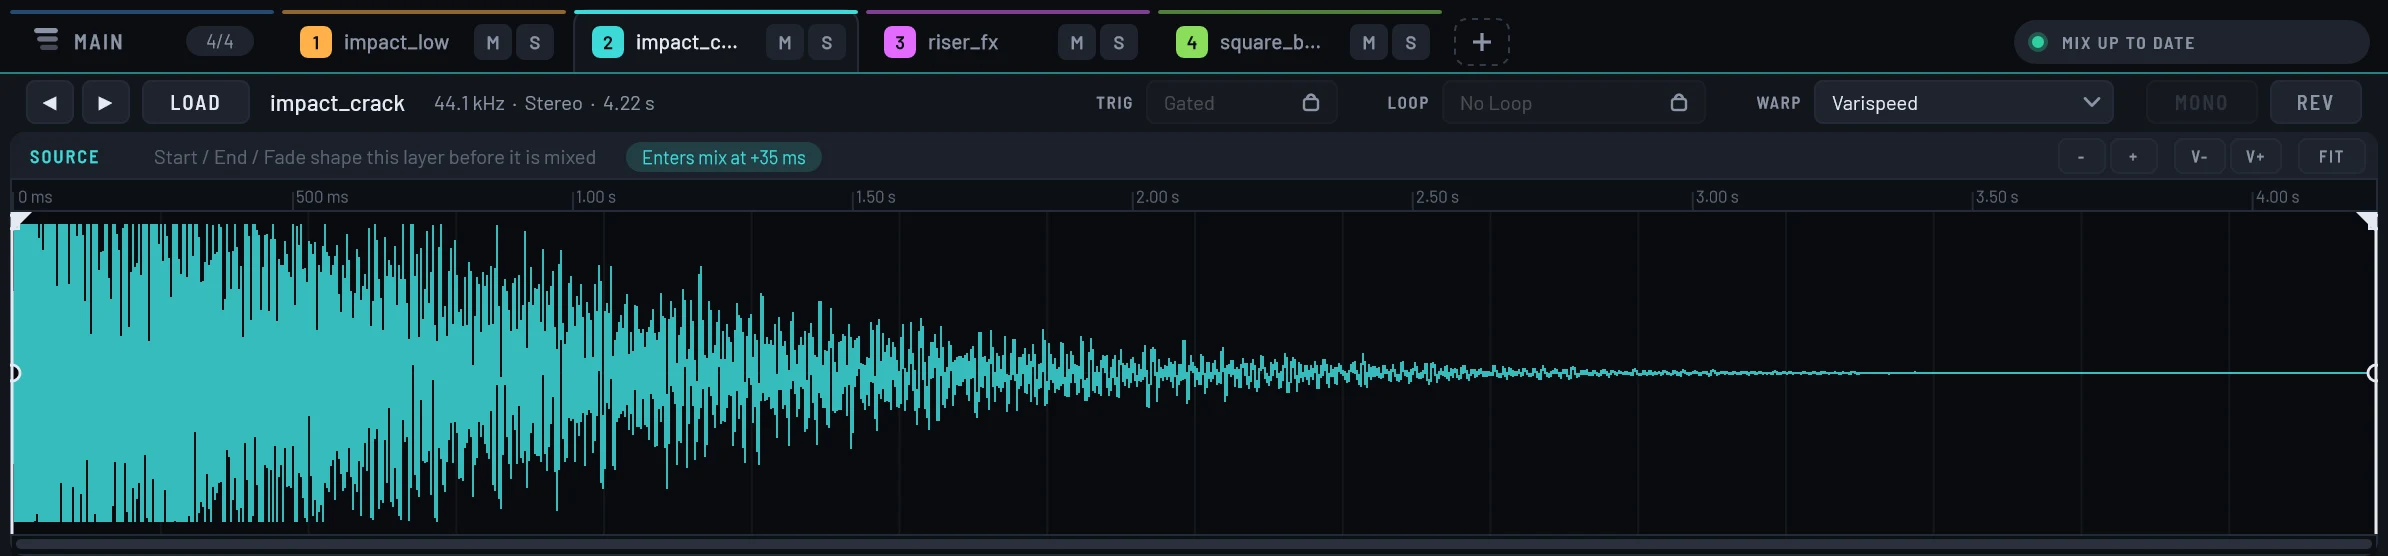The height and width of the screenshot is (556, 2388).
Task: Click the SOURCE section label
Action: click(x=64, y=157)
